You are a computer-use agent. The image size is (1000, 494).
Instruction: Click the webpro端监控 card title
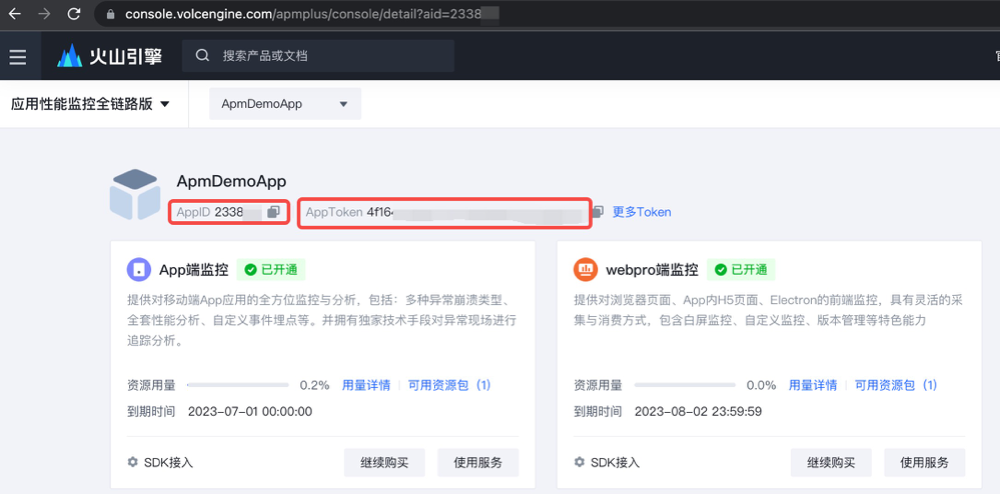pos(651,270)
